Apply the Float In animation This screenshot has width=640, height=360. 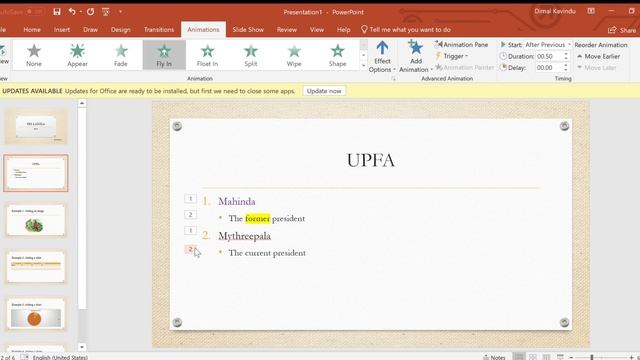pos(207,55)
